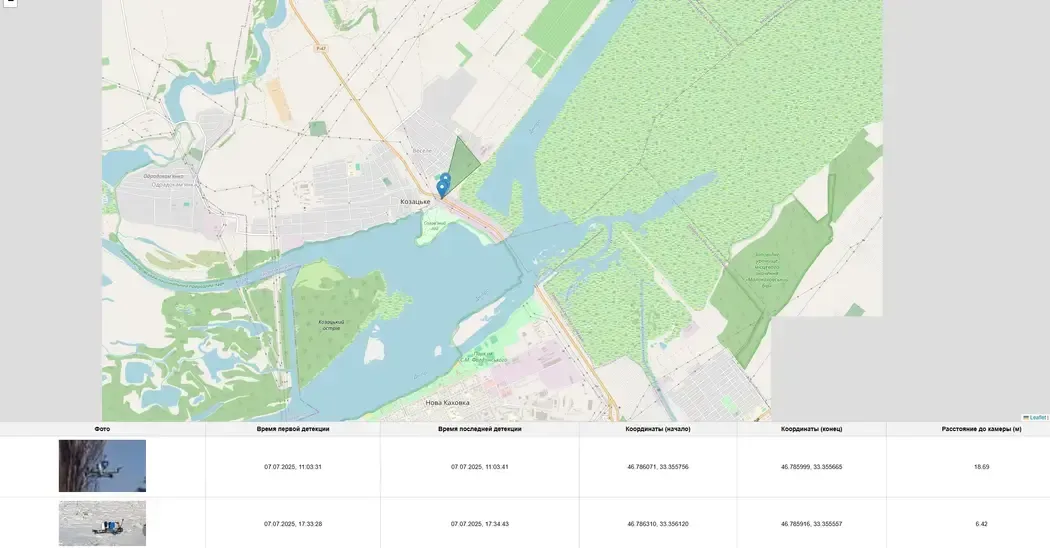Click the "Нова Каховка" label on map
Viewport: 1050px width, 548px height.
(447, 403)
